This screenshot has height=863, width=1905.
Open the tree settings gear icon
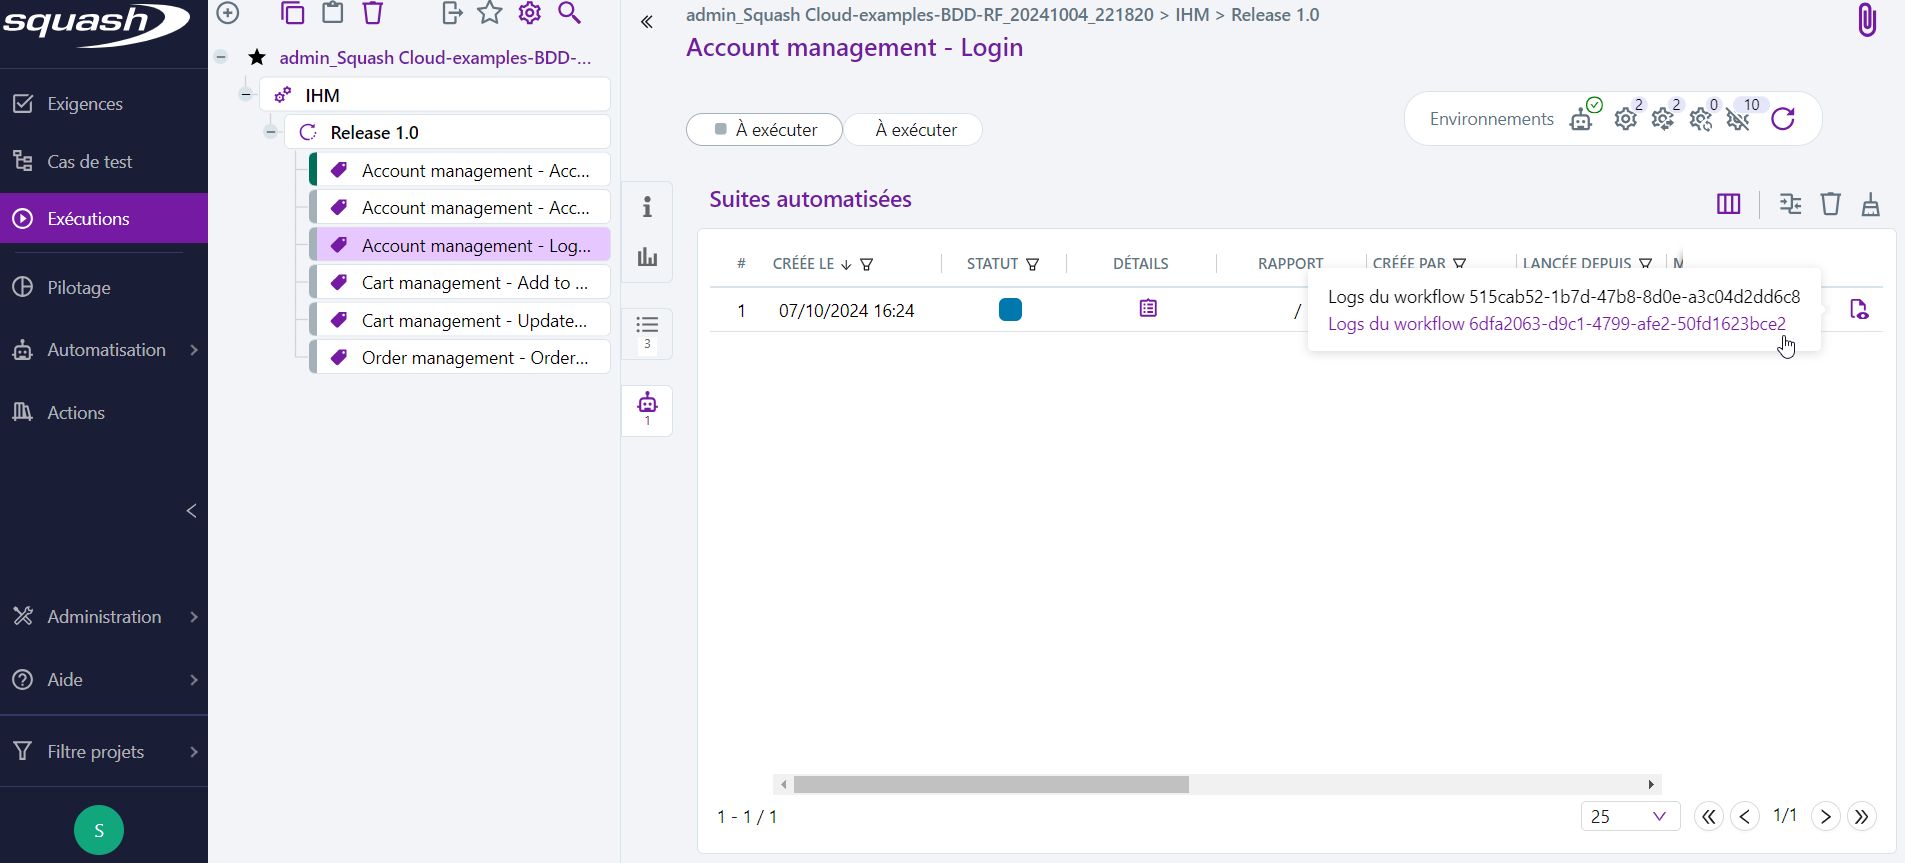point(530,13)
